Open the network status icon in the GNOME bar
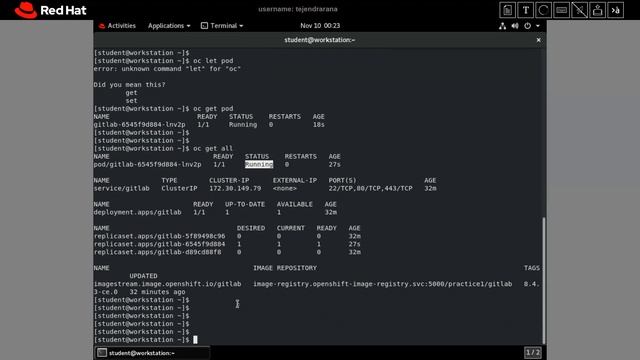Viewport: 640px width, 360px height. [x=502, y=26]
